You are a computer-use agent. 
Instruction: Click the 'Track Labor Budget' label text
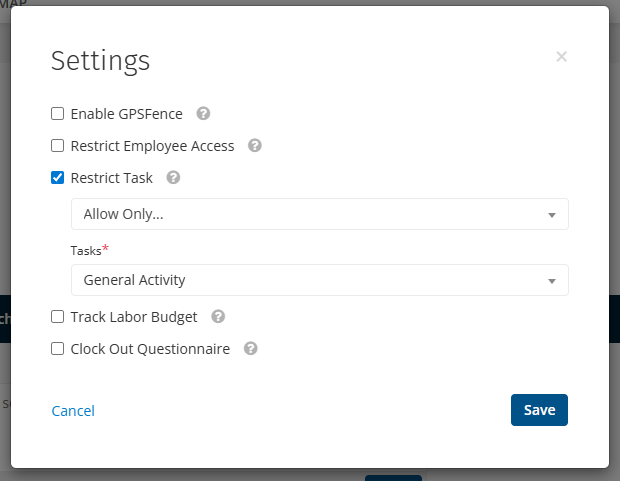click(x=134, y=317)
